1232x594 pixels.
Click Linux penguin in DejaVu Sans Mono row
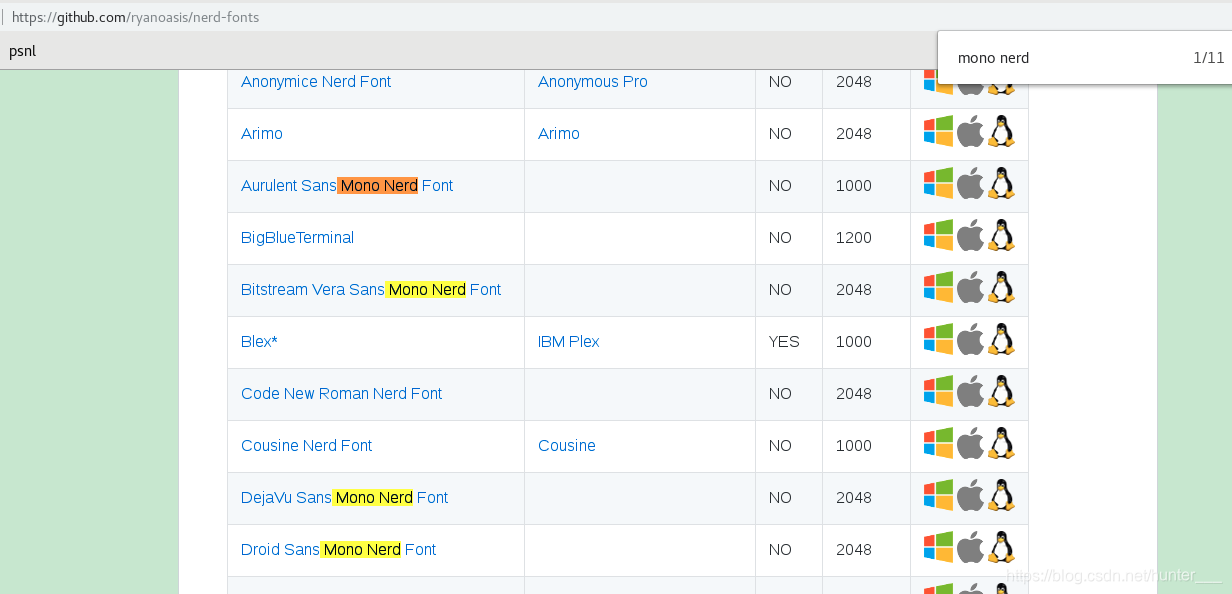[x=1001, y=495]
